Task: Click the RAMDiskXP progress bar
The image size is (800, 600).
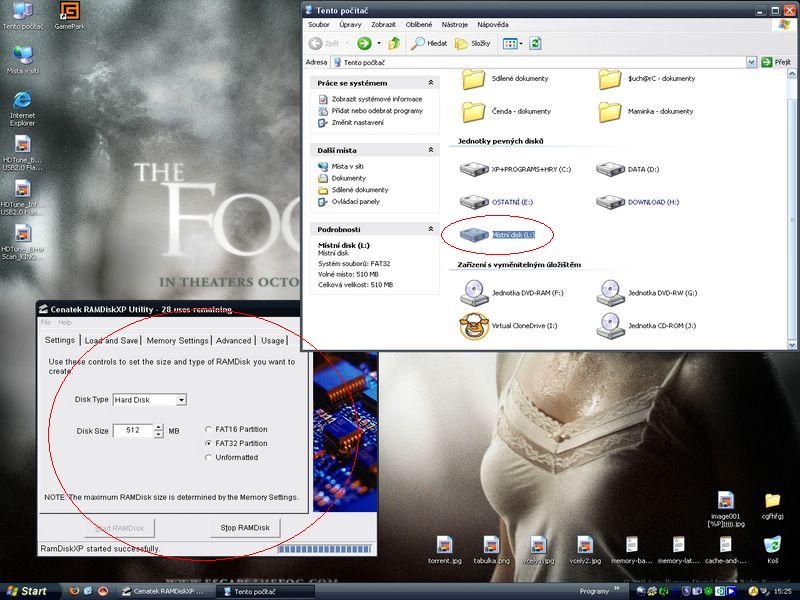Action: pos(324,549)
